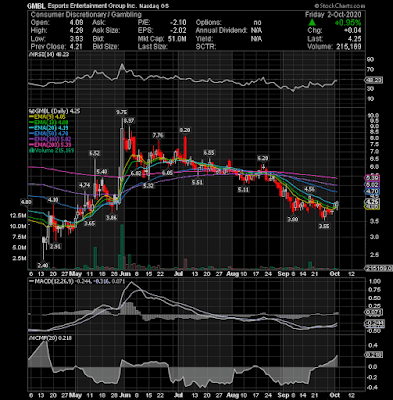Click the 5.32 low price label
Screen dimensions: 393x400
coord(148,186)
